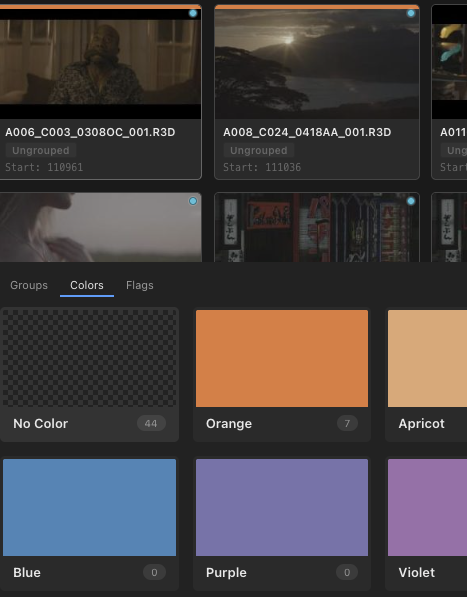Viewport: 467px width, 597px height.
Task: Click blue dot on the neon signs clip
Action: tap(411, 201)
